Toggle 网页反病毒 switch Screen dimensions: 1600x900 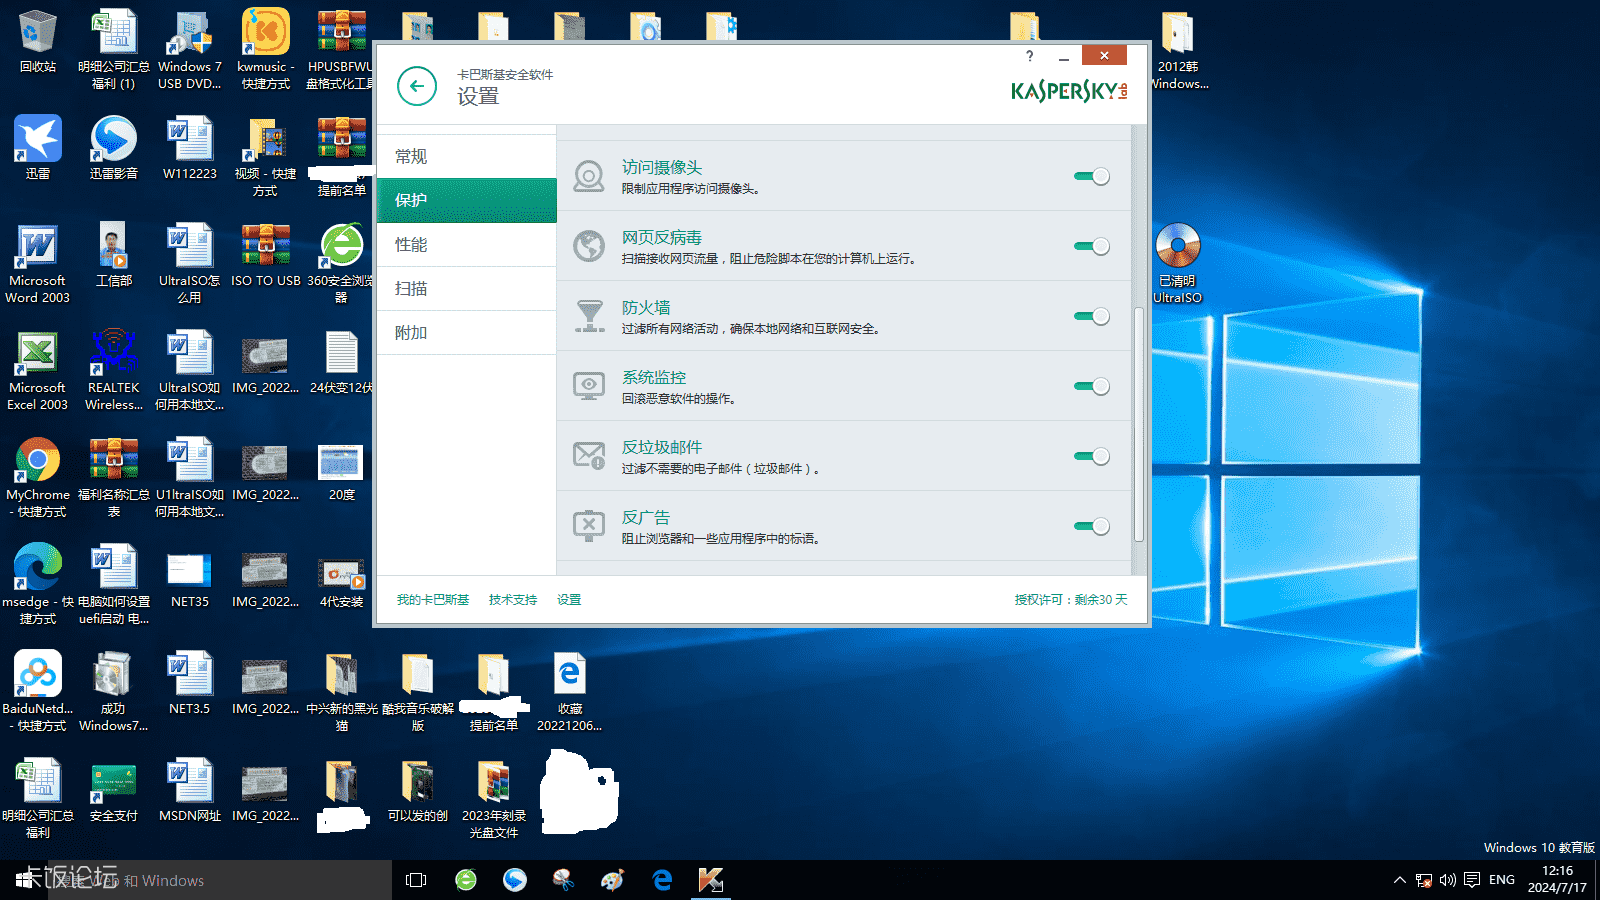[1091, 246]
